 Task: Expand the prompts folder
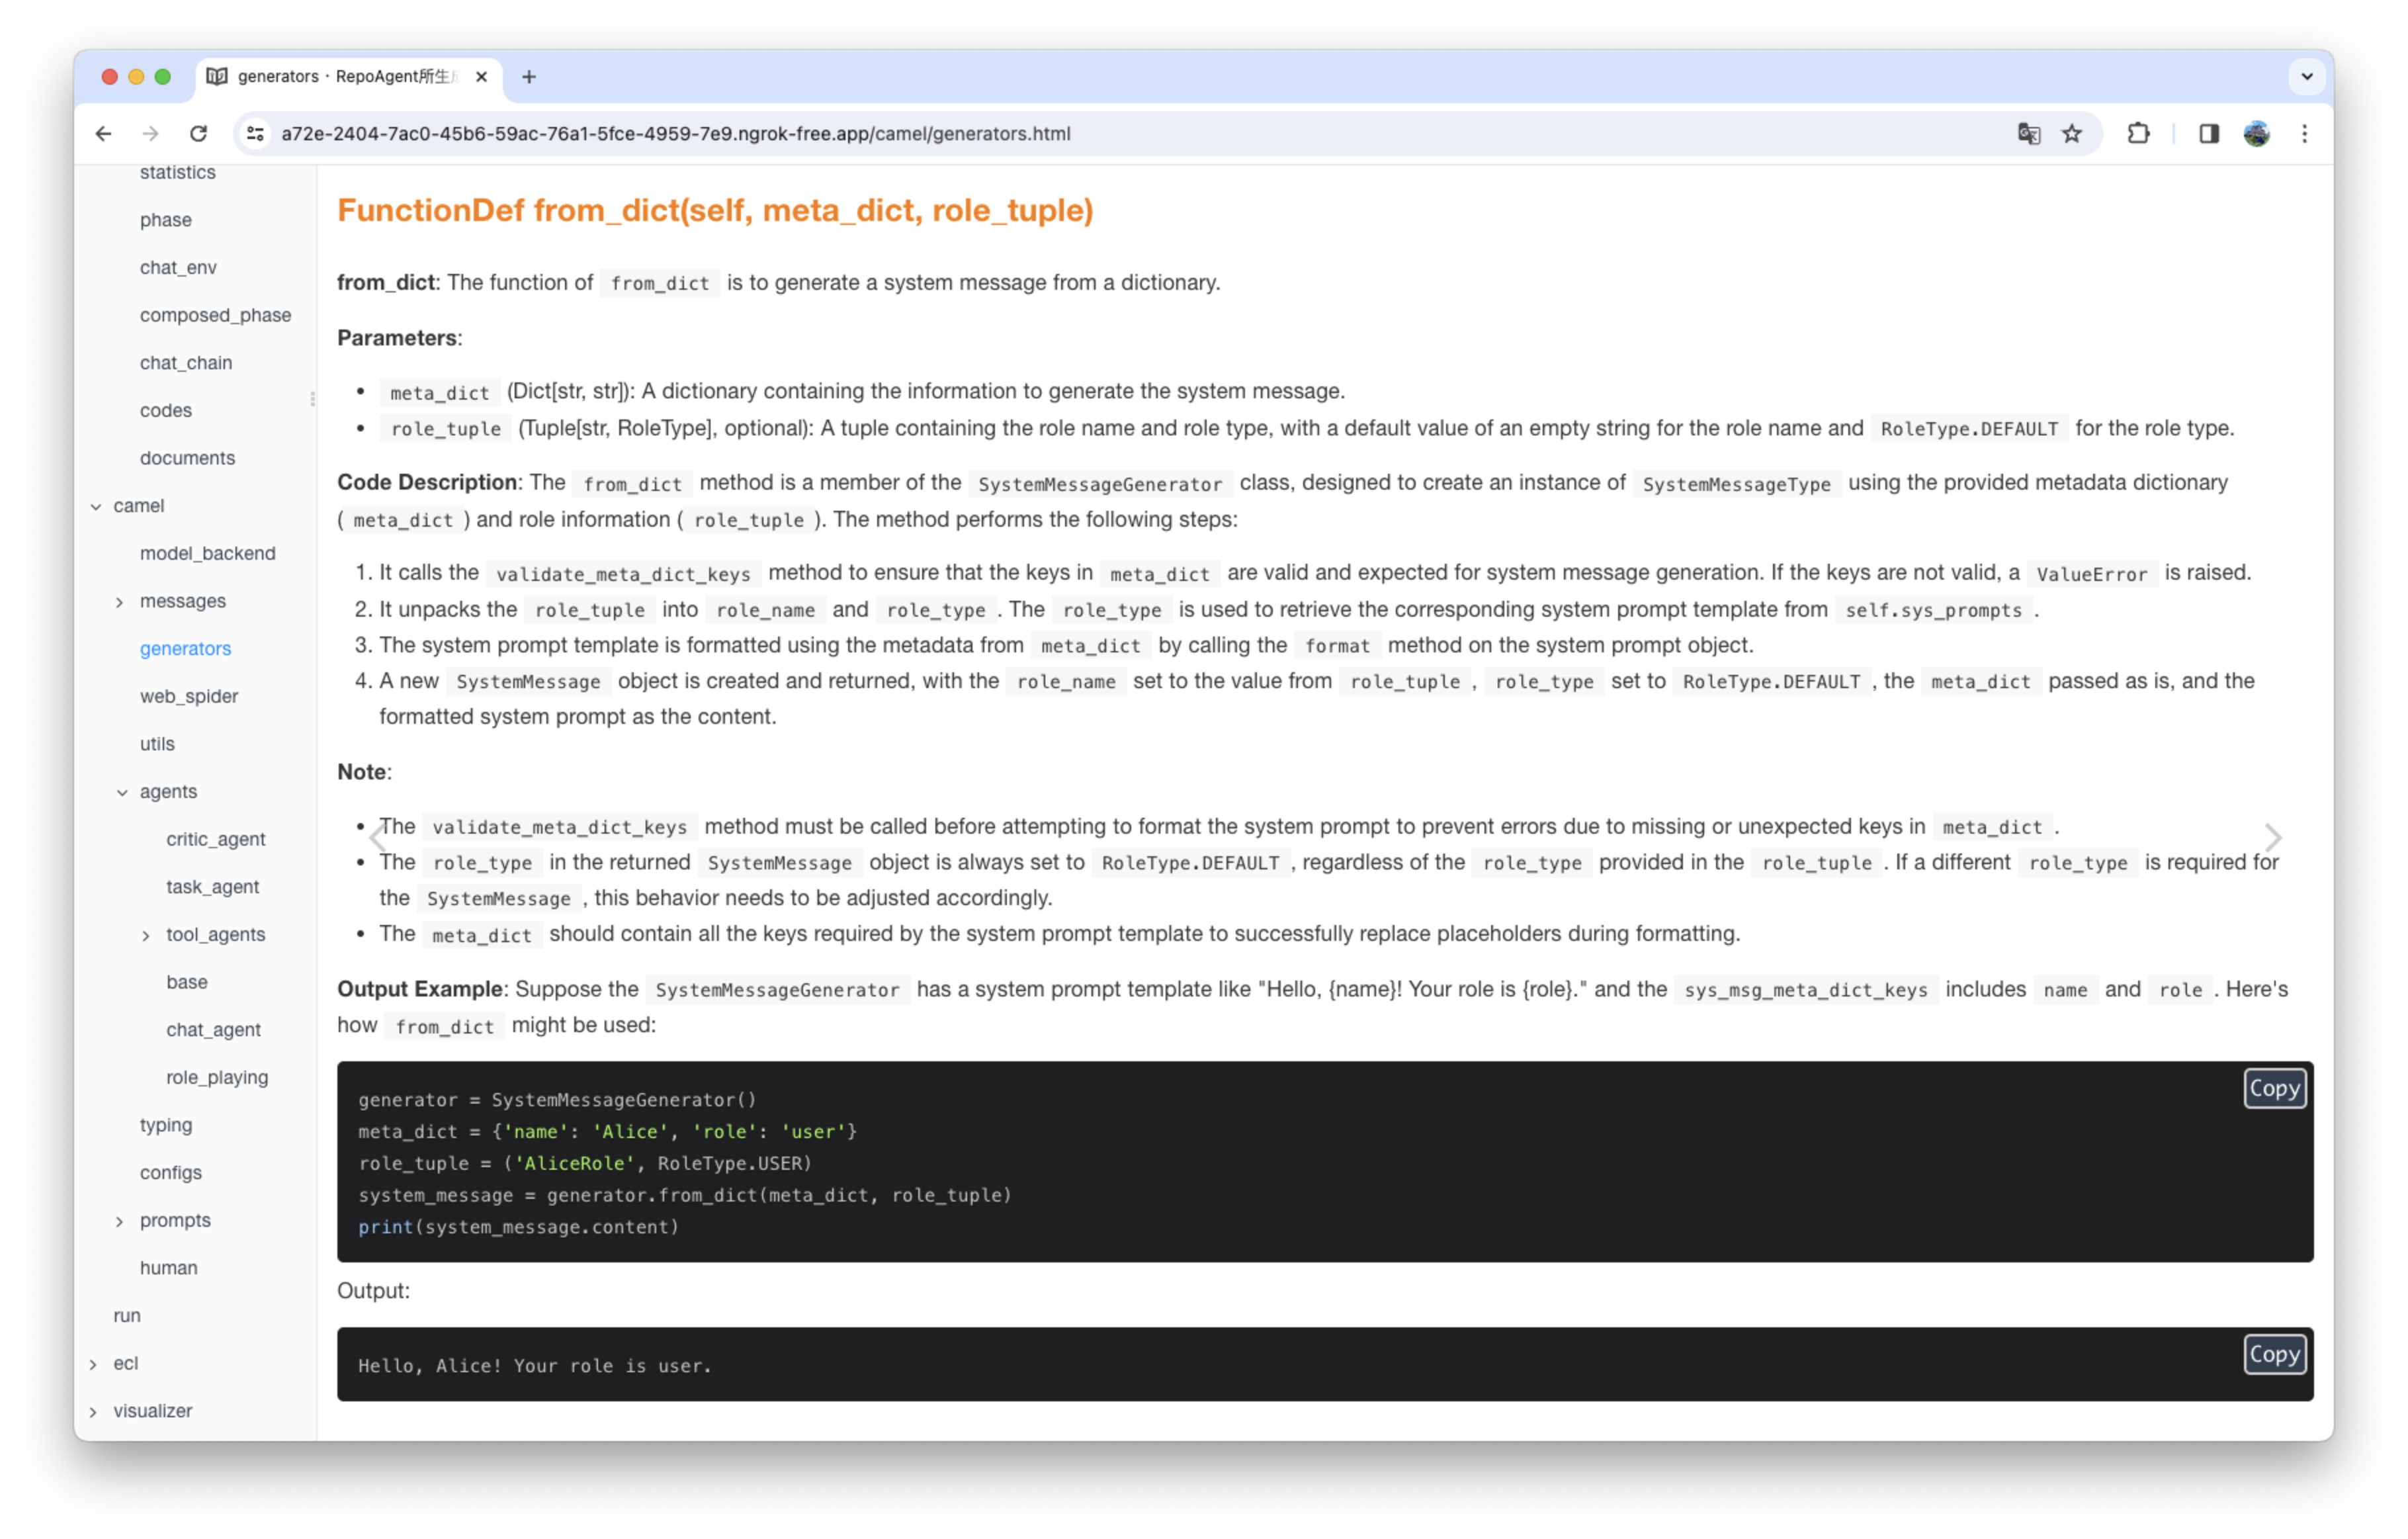[x=120, y=1222]
